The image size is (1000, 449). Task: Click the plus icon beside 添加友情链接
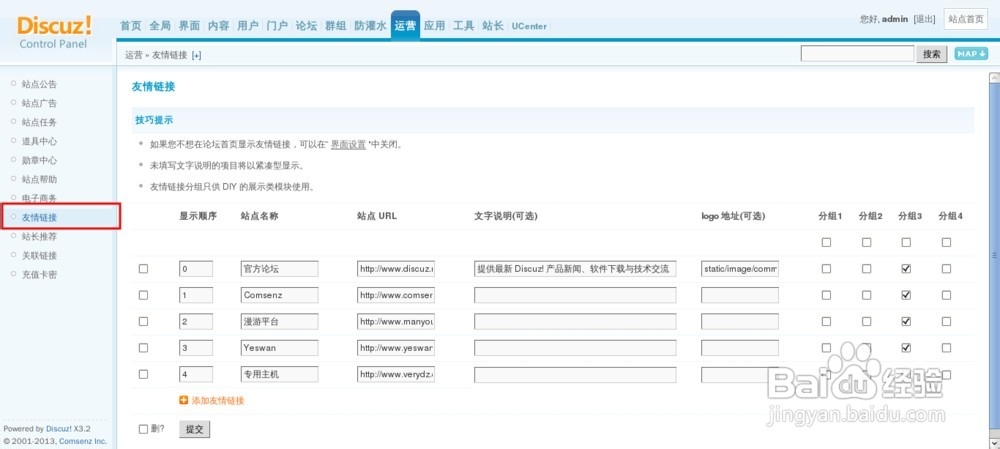[x=184, y=401]
